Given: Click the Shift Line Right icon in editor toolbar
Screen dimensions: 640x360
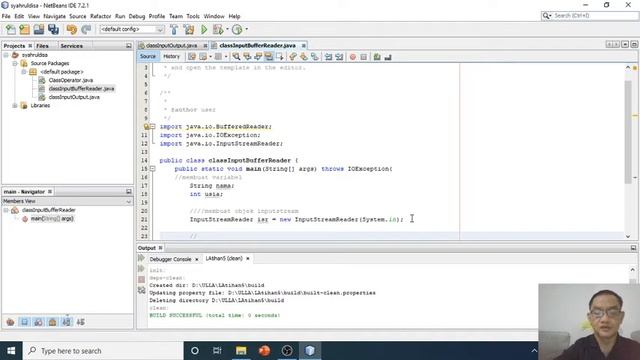Looking at the screenshot, I should [339, 57].
